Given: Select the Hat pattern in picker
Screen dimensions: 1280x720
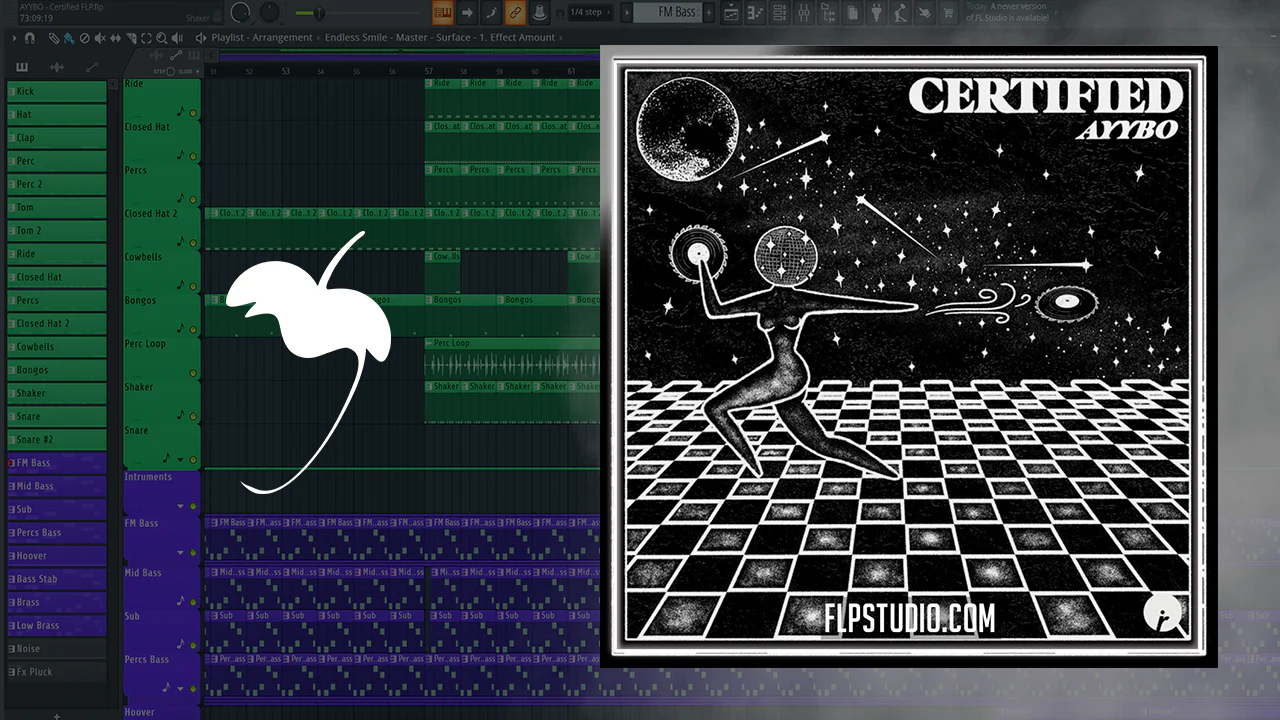Looking at the screenshot, I should [x=56, y=114].
